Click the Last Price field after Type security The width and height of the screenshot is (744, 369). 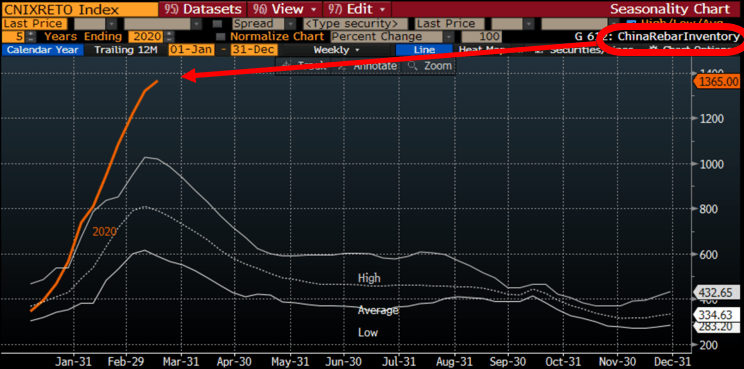[450, 24]
